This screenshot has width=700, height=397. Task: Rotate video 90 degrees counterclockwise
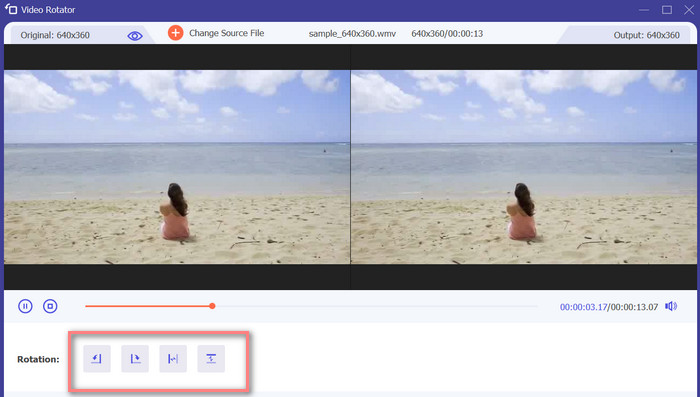tap(97, 359)
